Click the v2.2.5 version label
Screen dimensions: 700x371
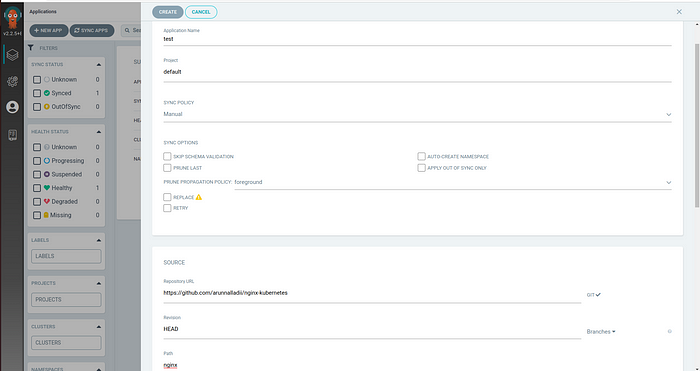12,34
